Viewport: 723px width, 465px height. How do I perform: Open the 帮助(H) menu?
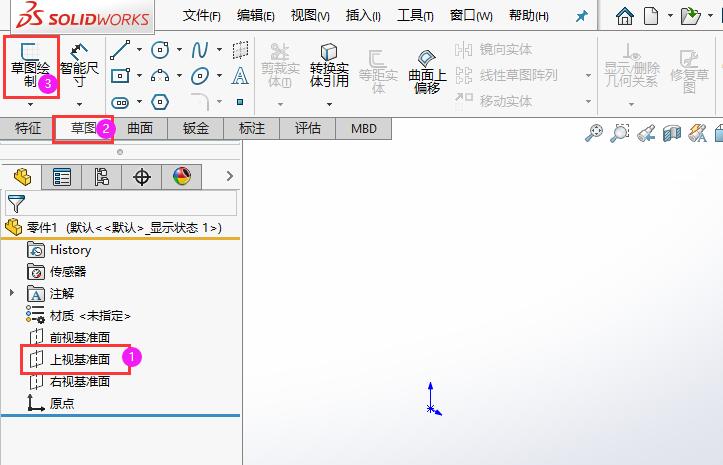(x=528, y=16)
